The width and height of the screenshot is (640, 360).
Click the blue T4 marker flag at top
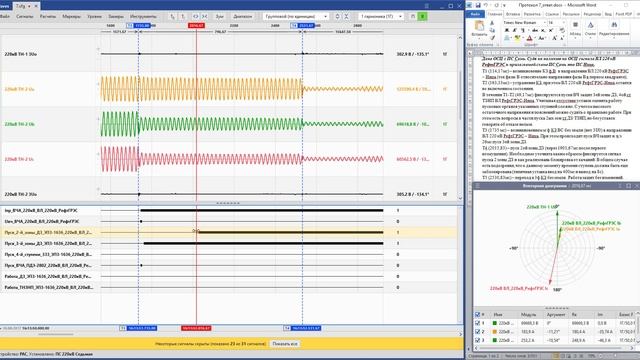[302, 25]
